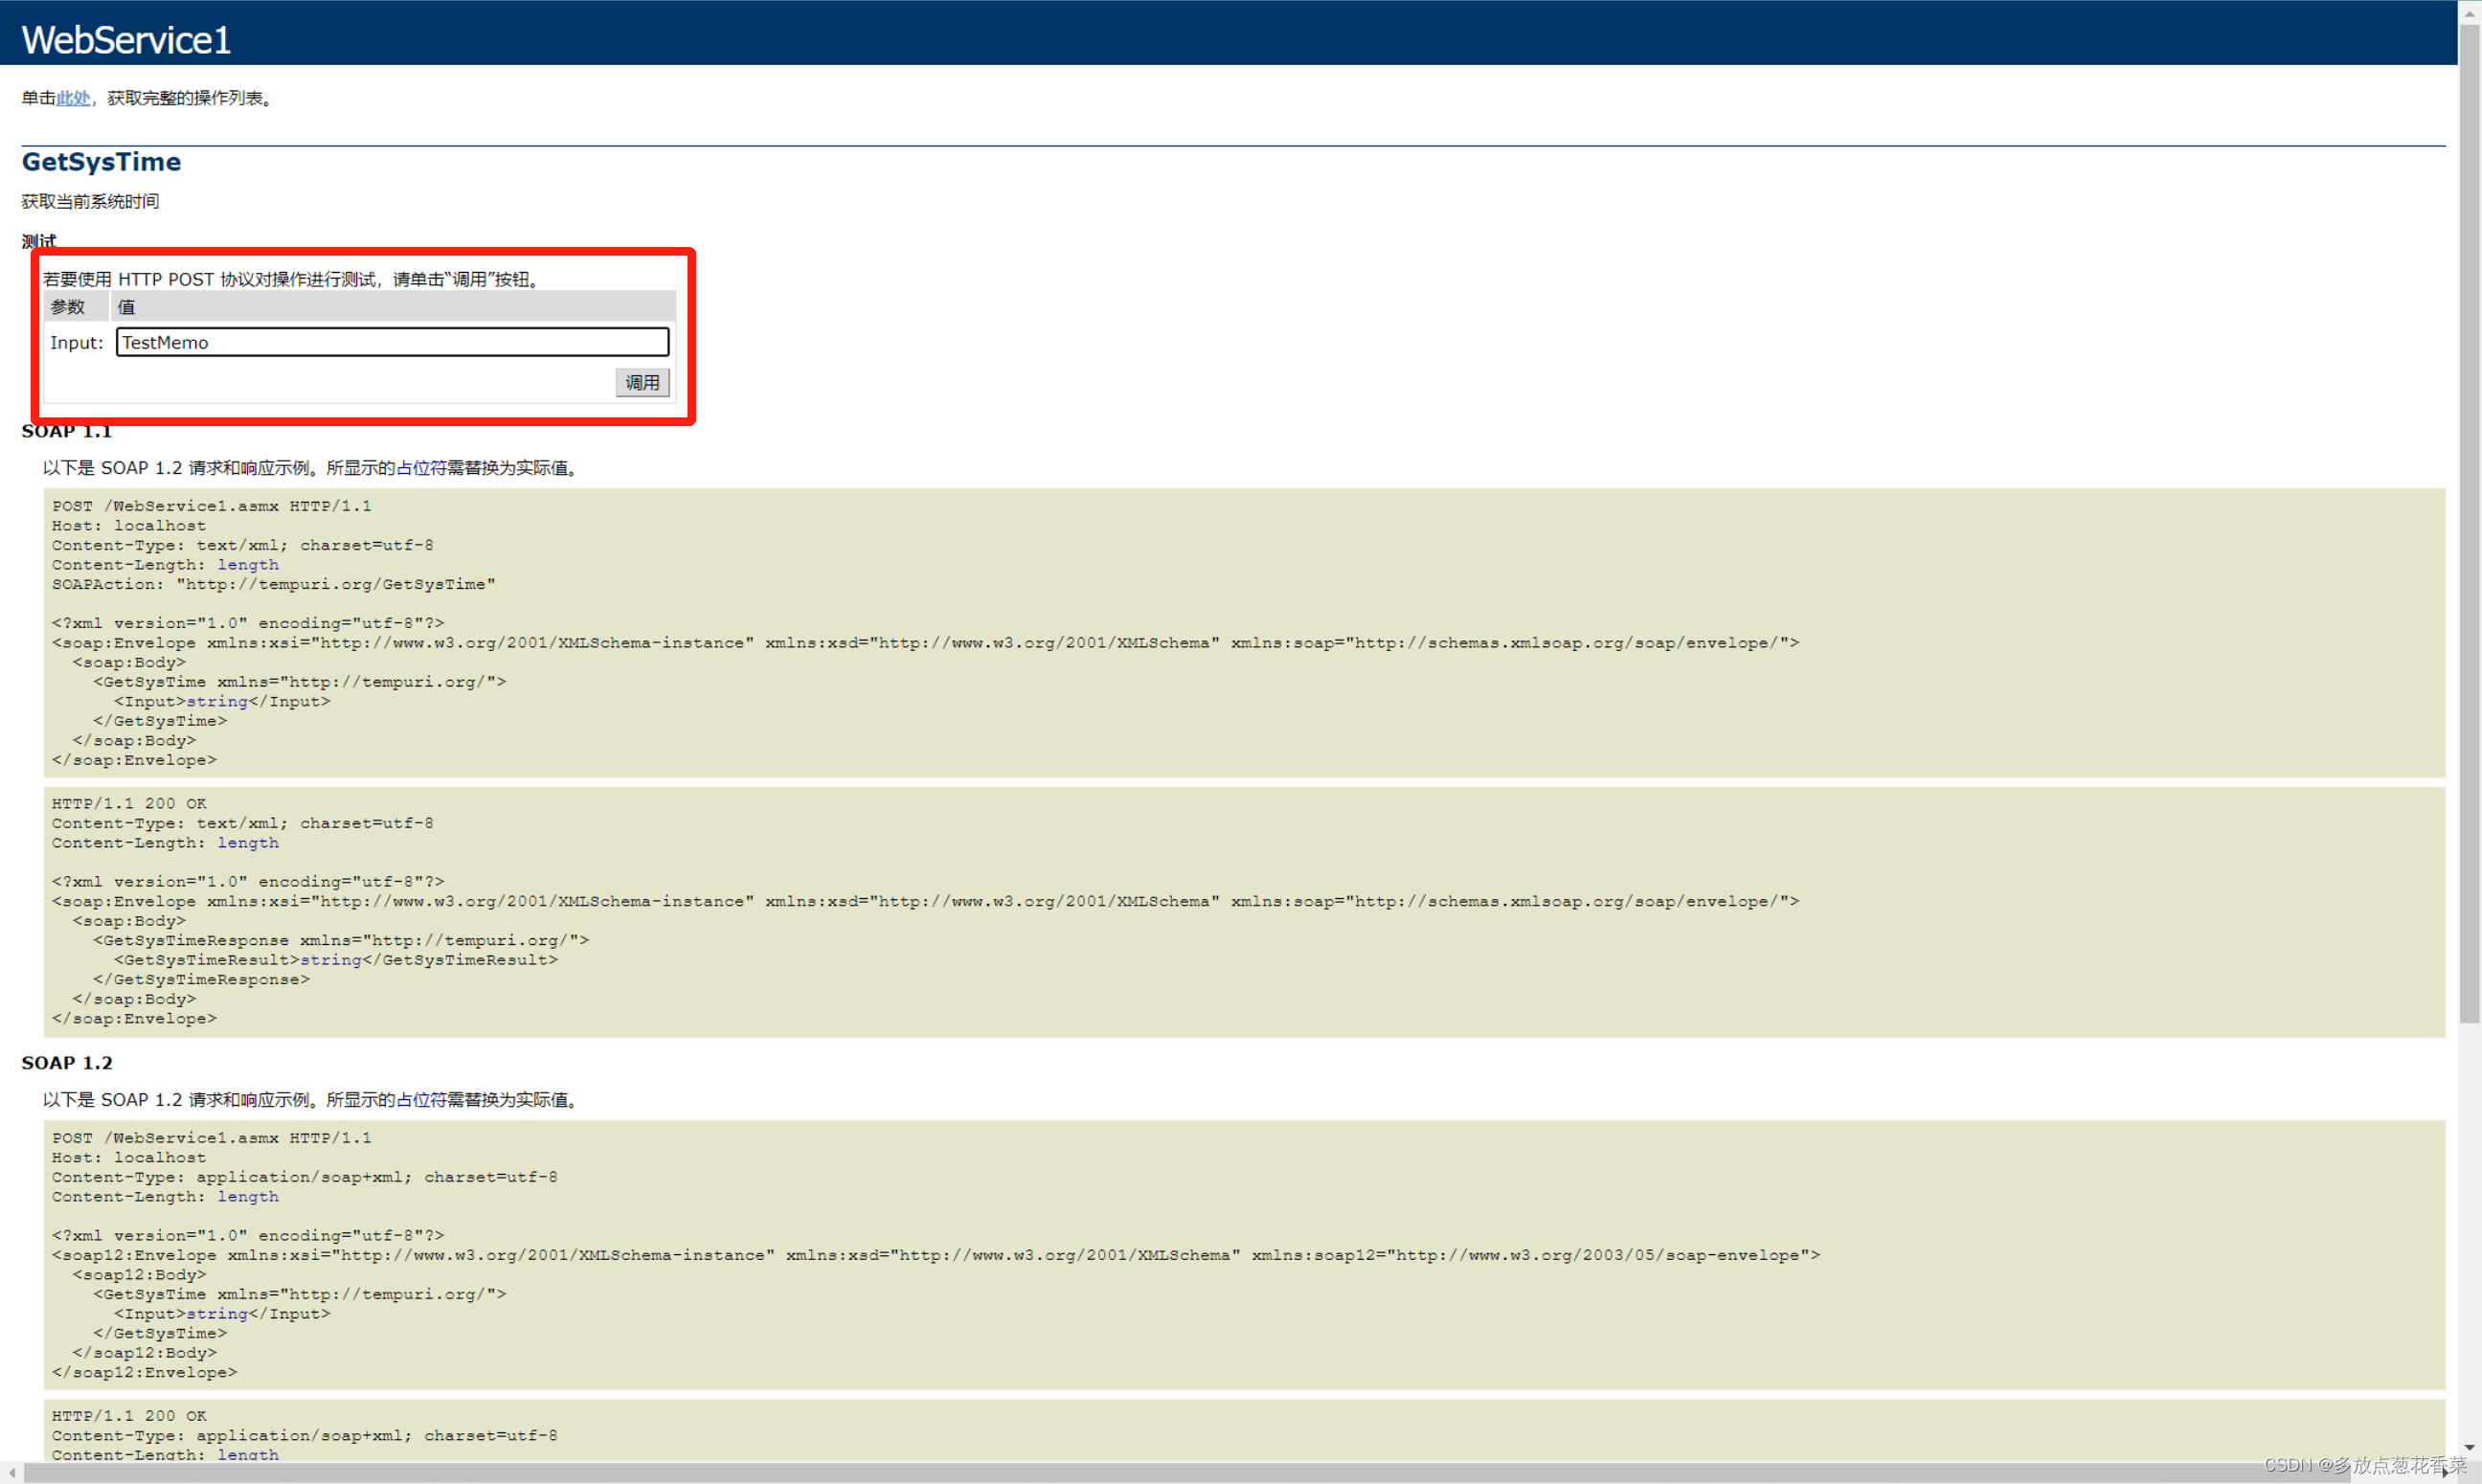Viewport: 2482px width, 1484px height.
Task: Open the 此处 link for full operation list
Action: pos(72,97)
